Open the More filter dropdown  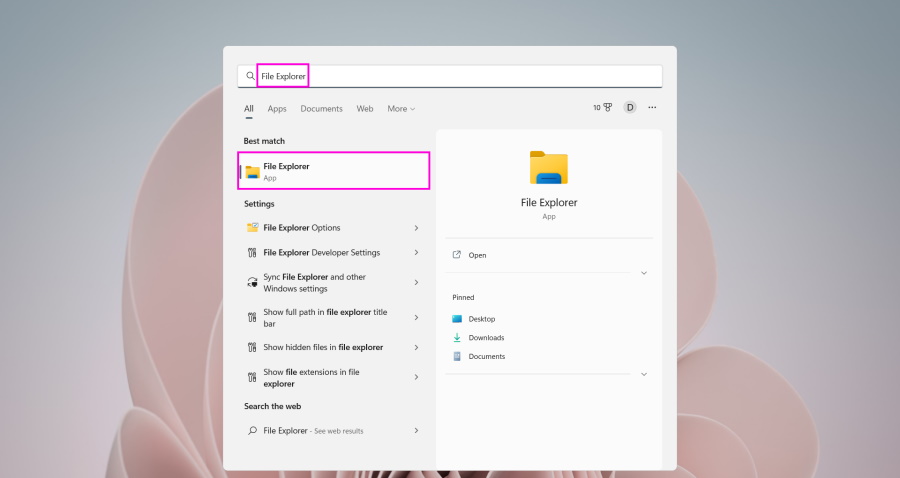(x=401, y=109)
